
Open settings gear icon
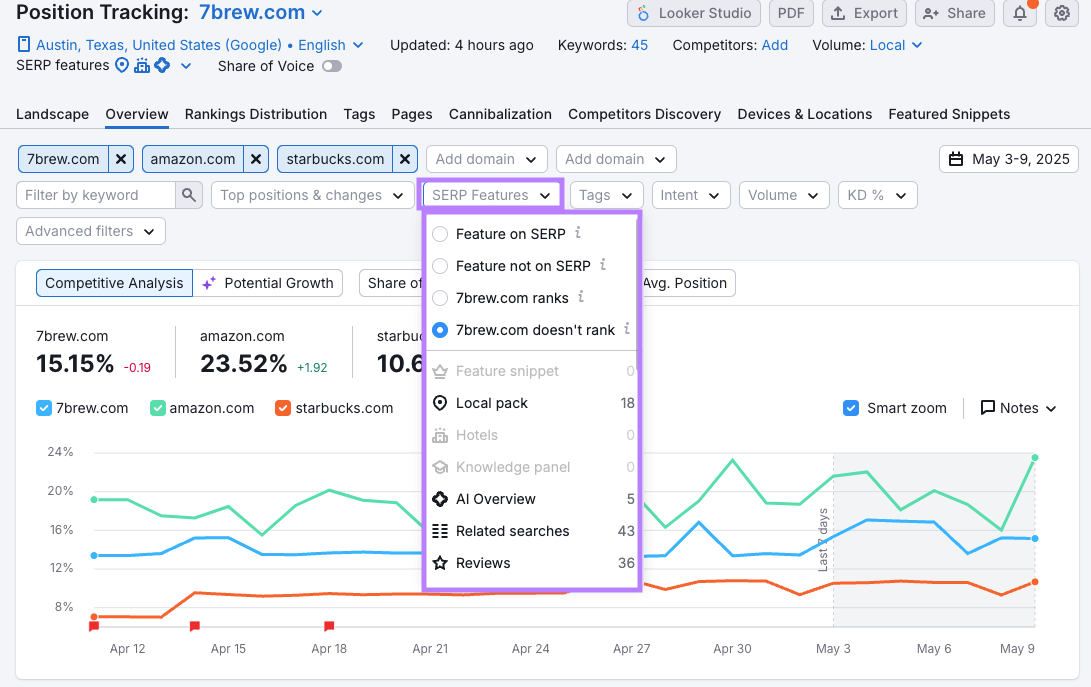pyautogui.click(x=1063, y=14)
